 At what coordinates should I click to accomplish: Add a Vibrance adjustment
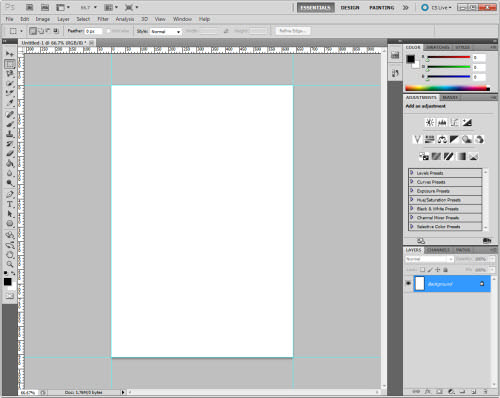pos(417,139)
